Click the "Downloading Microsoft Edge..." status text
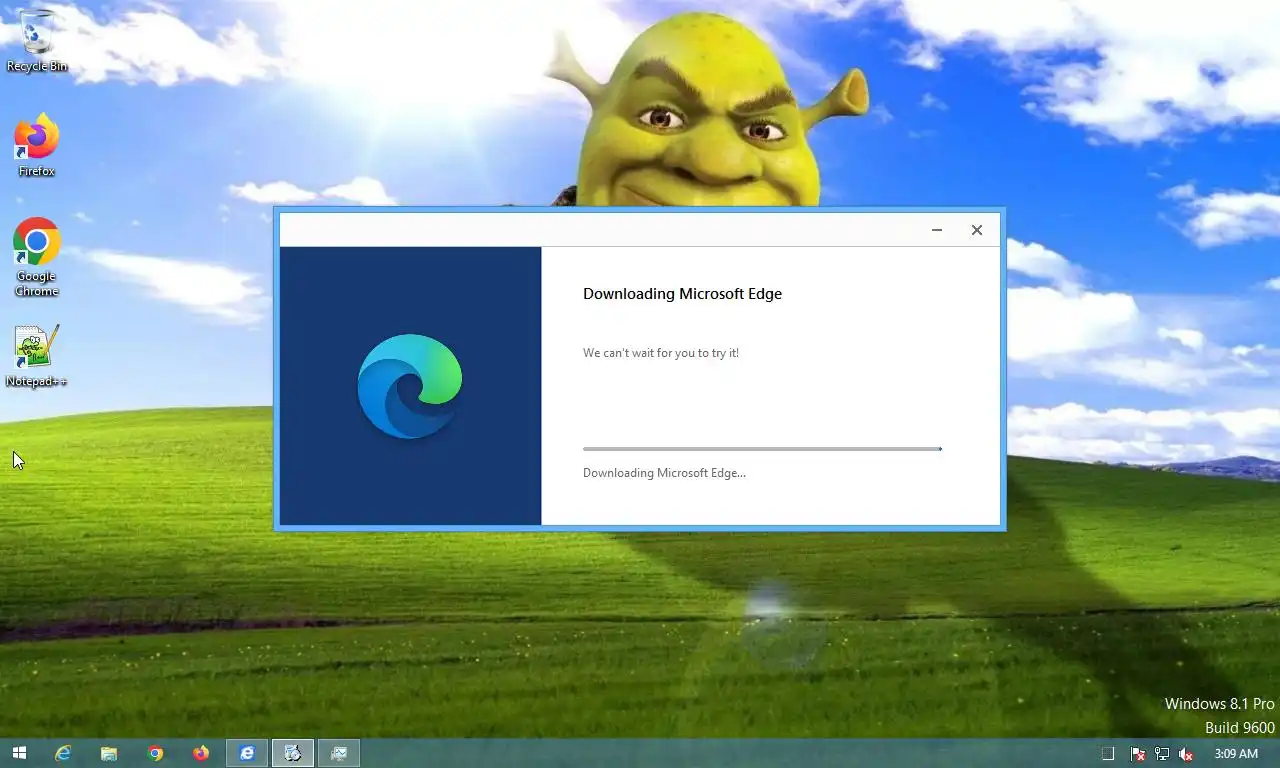Viewport: 1280px width, 768px height. pyautogui.click(x=664, y=473)
